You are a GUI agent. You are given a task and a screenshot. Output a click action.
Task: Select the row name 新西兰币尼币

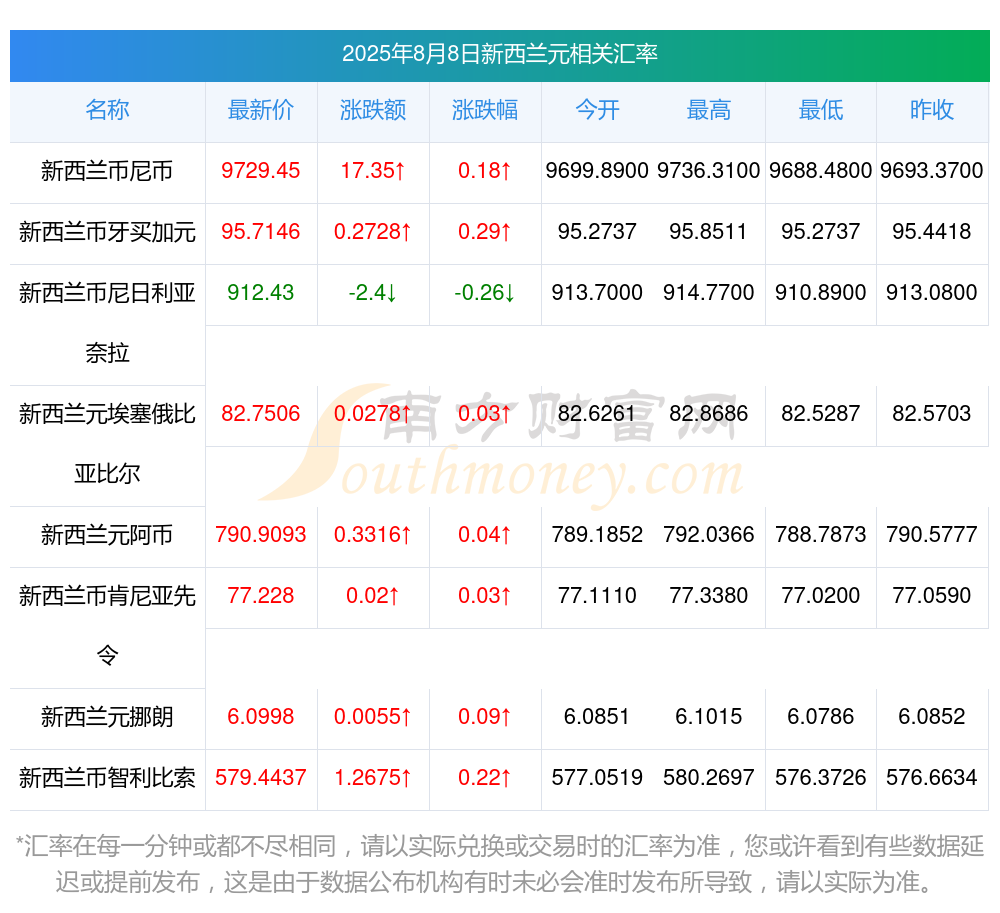point(107,171)
